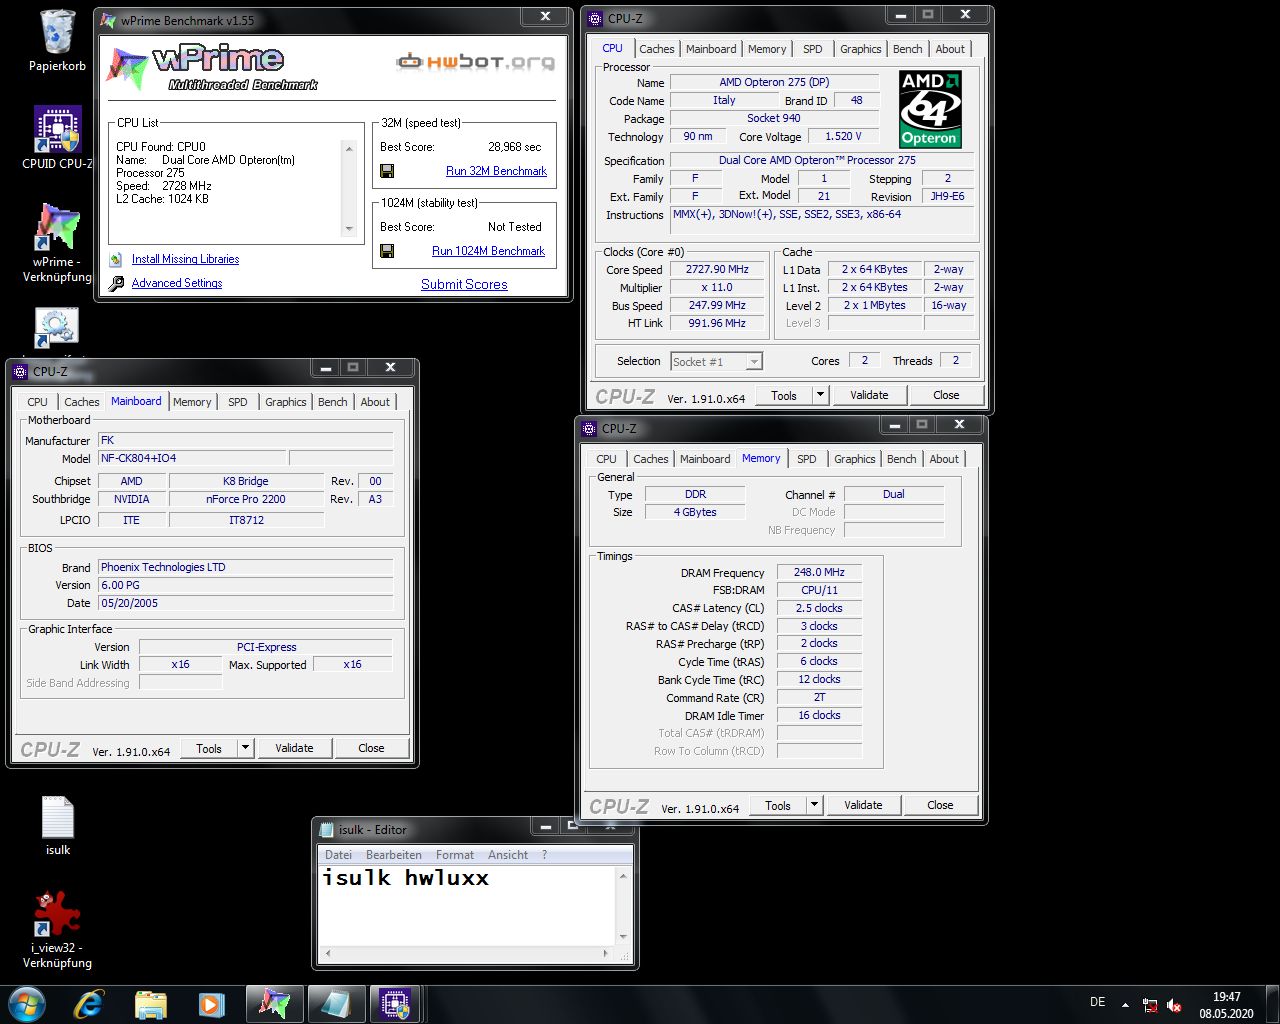Click Tools button in CPU-Z CPU window
The height and width of the screenshot is (1024, 1280).
click(784, 395)
